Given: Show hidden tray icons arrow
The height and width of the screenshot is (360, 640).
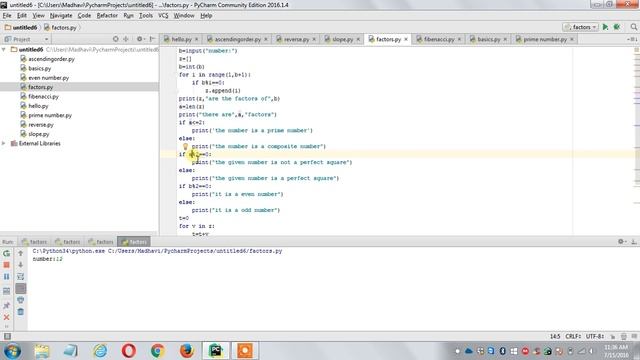Looking at the screenshot, I should (458, 351).
